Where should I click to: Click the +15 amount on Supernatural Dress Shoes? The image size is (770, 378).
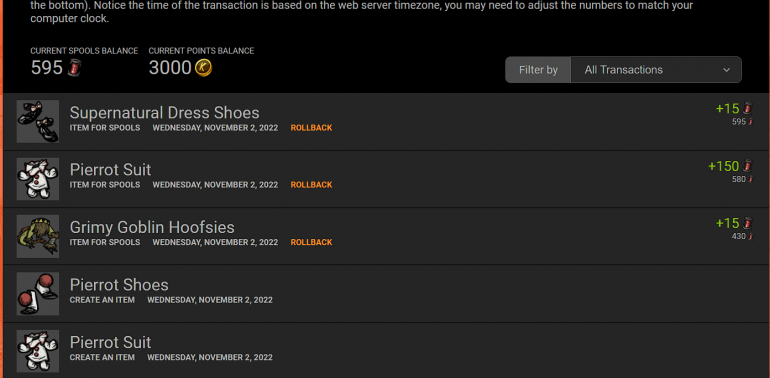[x=728, y=109]
